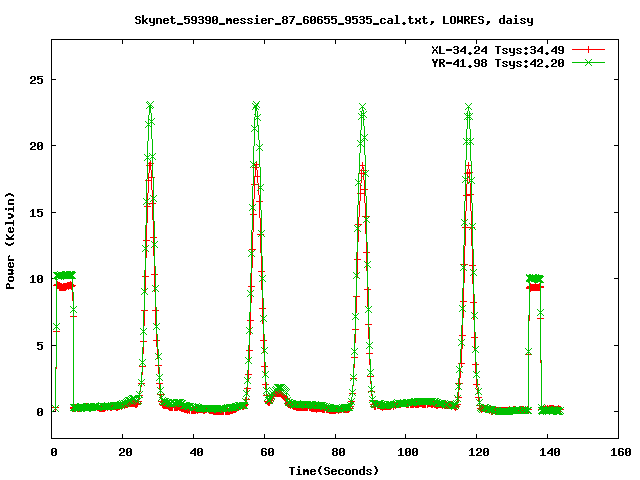Image resolution: width=640 pixels, height=480 pixels.
Task: Click the y-axis tick label 5
Action: [40, 346]
